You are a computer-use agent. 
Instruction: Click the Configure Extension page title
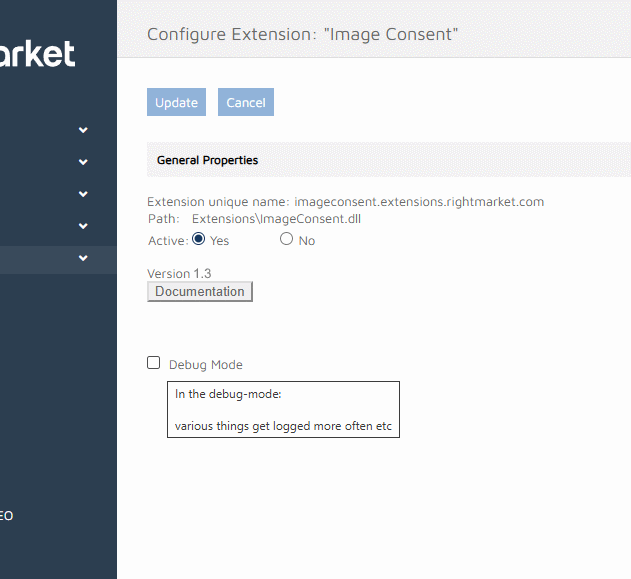tap(302, 34)
